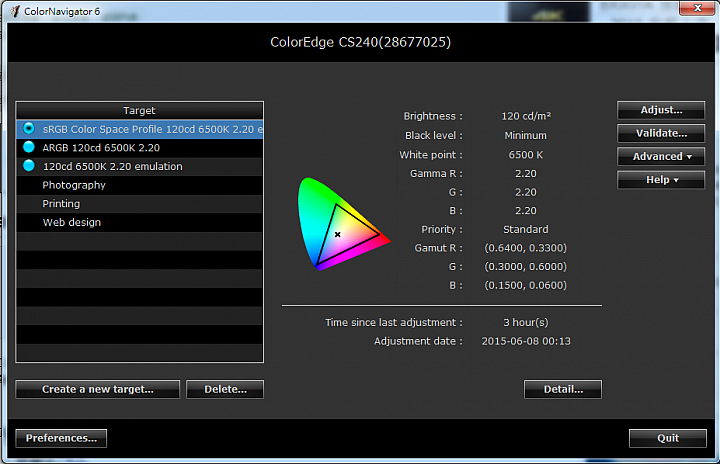Select the sRGB Color Space Profile target

[x=140, y=129]
